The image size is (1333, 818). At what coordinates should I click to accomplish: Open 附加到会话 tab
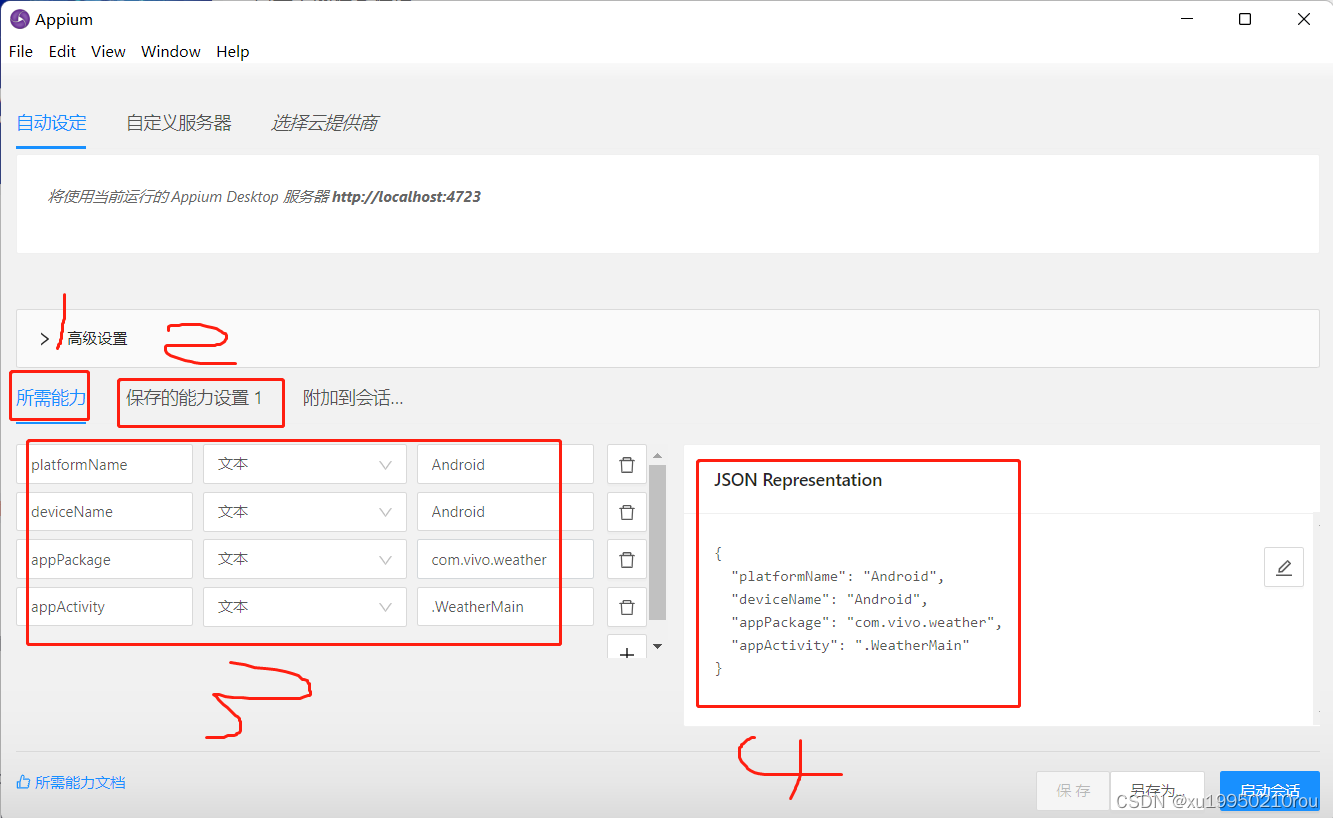[x=353, y=398]
